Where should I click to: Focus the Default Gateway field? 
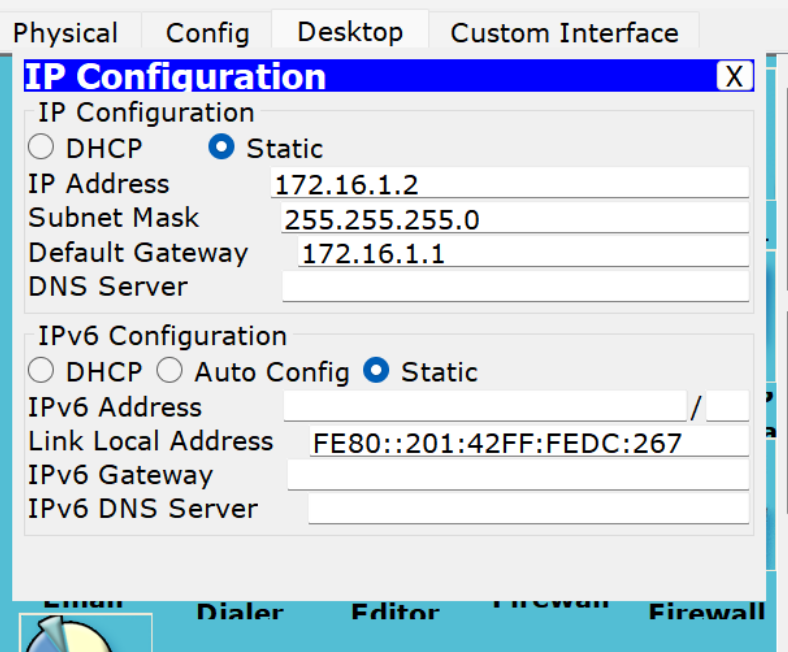click(522, 253)
